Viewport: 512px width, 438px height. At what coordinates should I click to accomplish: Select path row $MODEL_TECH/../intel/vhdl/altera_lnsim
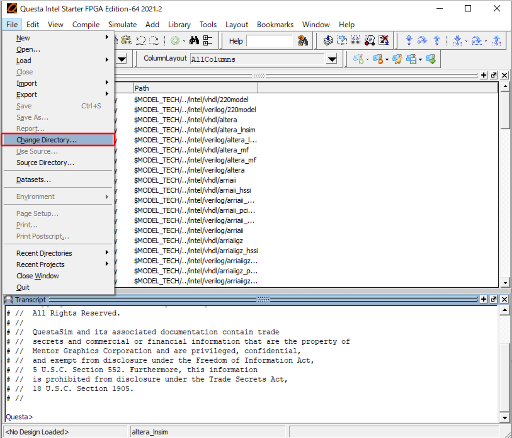coord(195,130)
